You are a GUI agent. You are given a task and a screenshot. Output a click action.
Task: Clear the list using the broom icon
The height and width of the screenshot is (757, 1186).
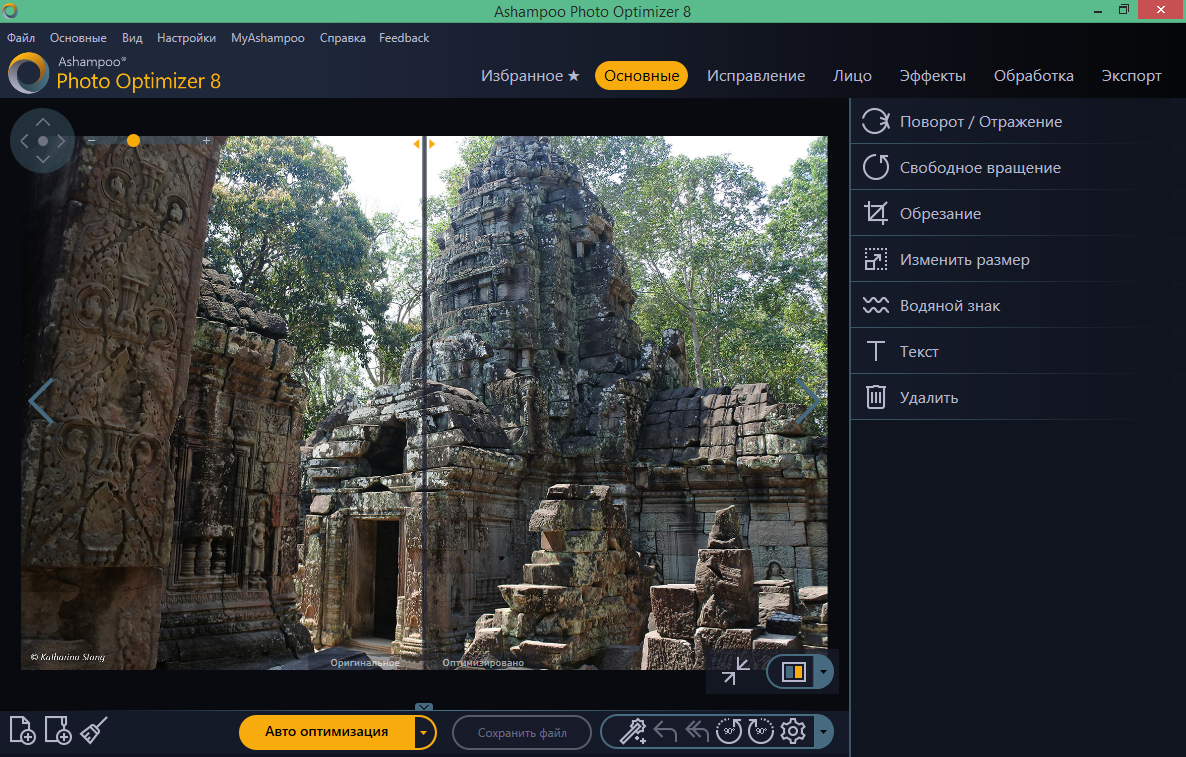(91, 731)
